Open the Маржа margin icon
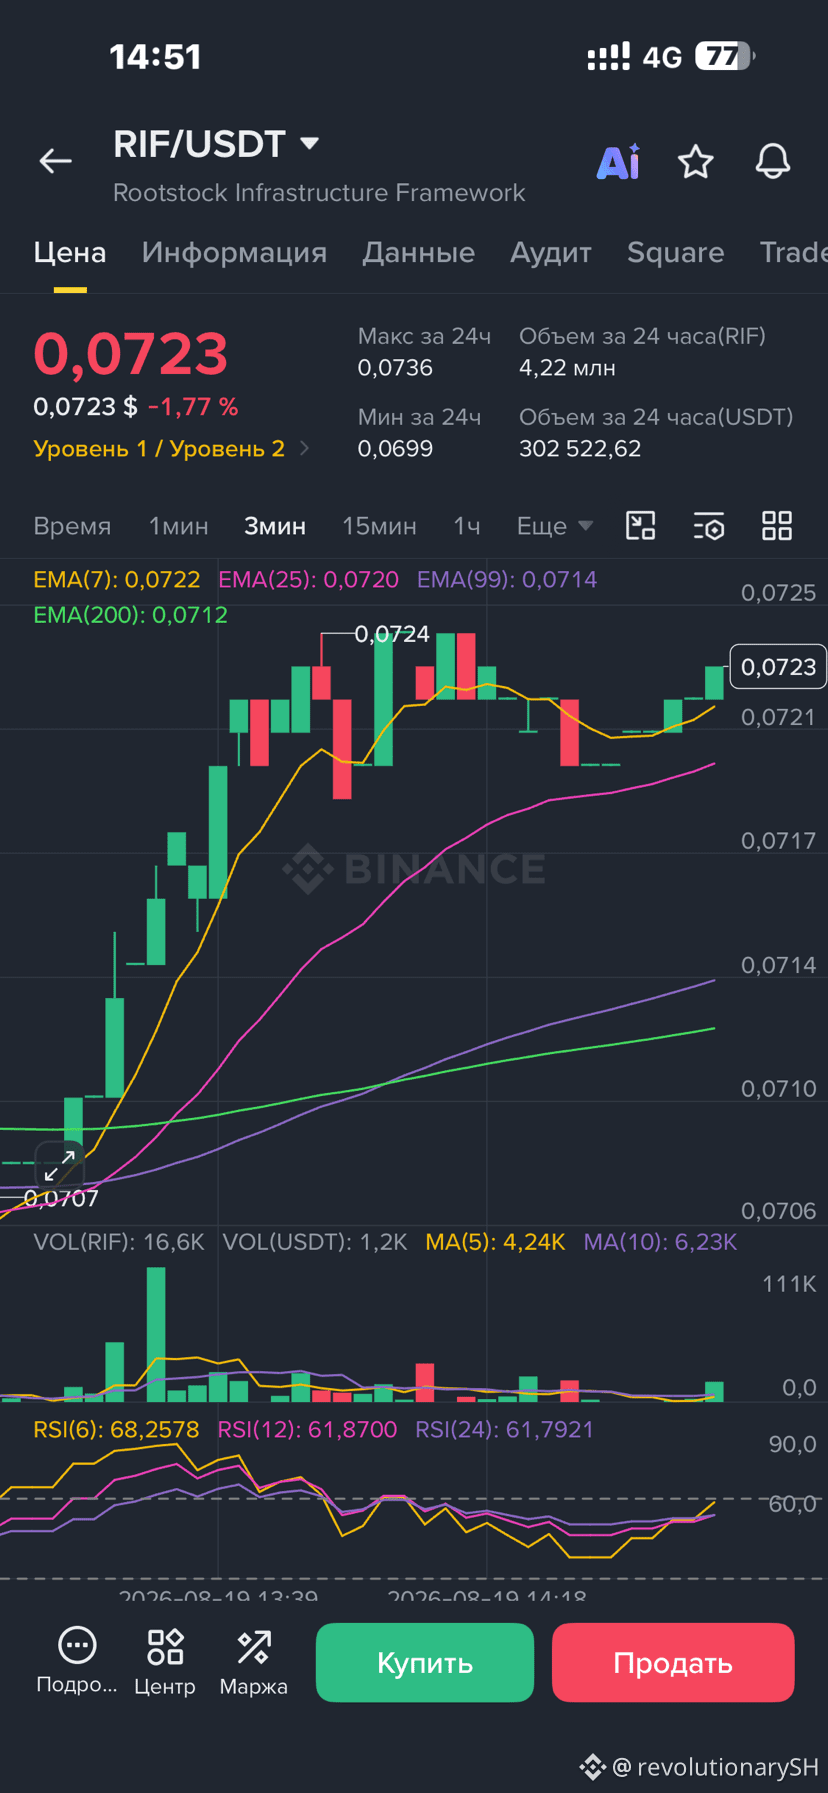 tap(253, 1662)
